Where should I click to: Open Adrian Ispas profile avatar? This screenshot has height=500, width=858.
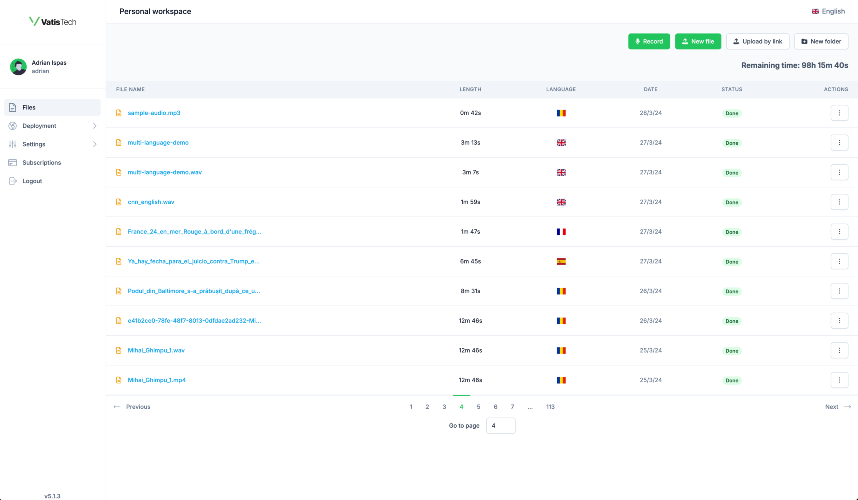click(x=18, y=67)
